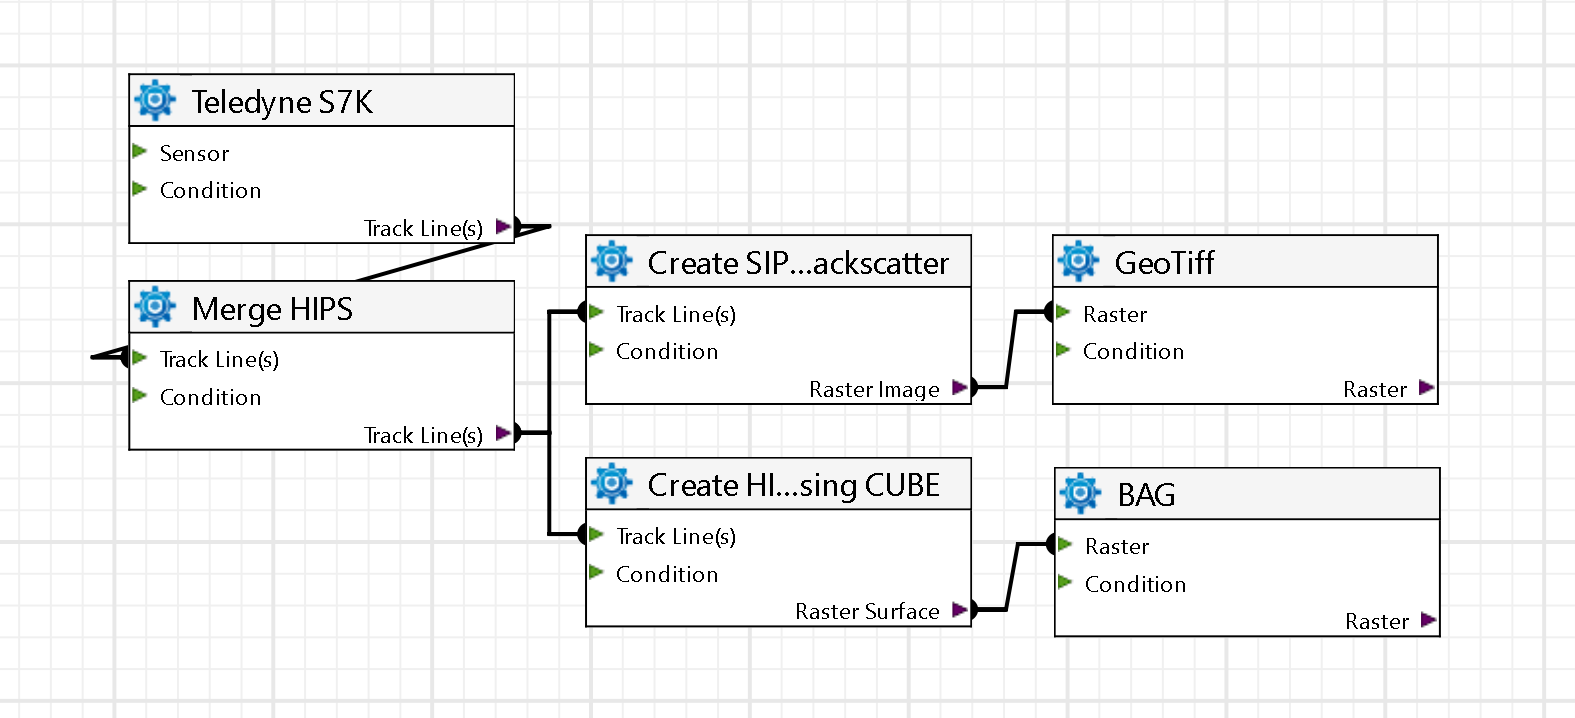Image resolution: width=1575 pixels, height=718 pixels.
Task: Click Merge HIPS purple Track Line(s) output arrow
Action: click(x=503, y=434)
